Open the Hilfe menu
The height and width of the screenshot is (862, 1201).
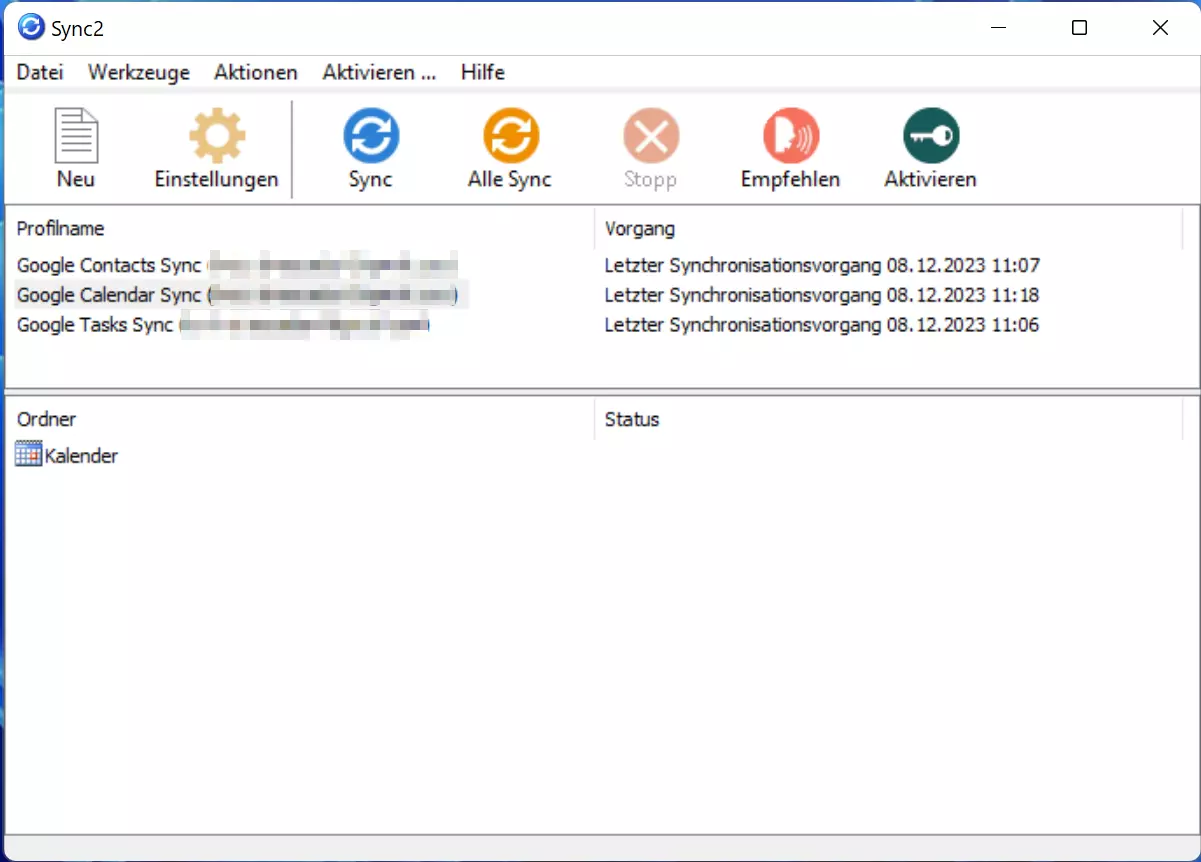click(x=482, y=72)
